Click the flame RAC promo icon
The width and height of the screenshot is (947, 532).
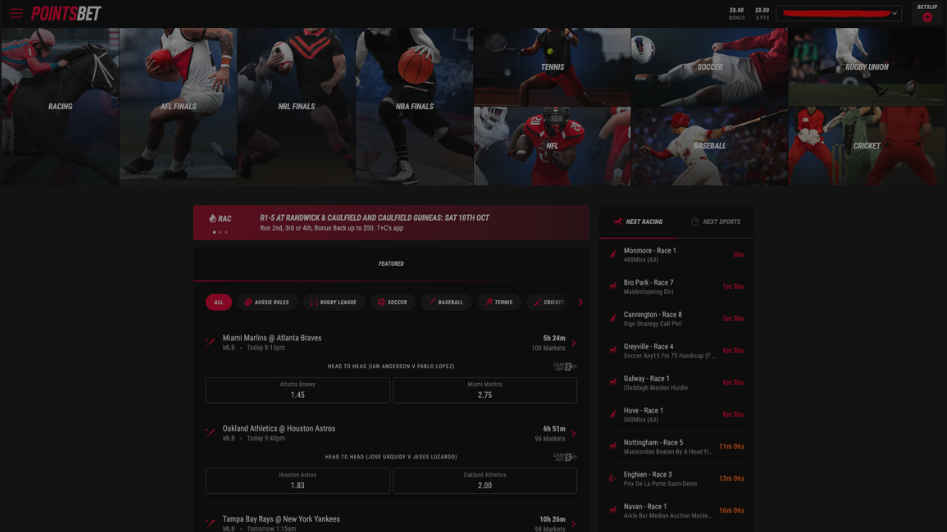pos(212,219)
